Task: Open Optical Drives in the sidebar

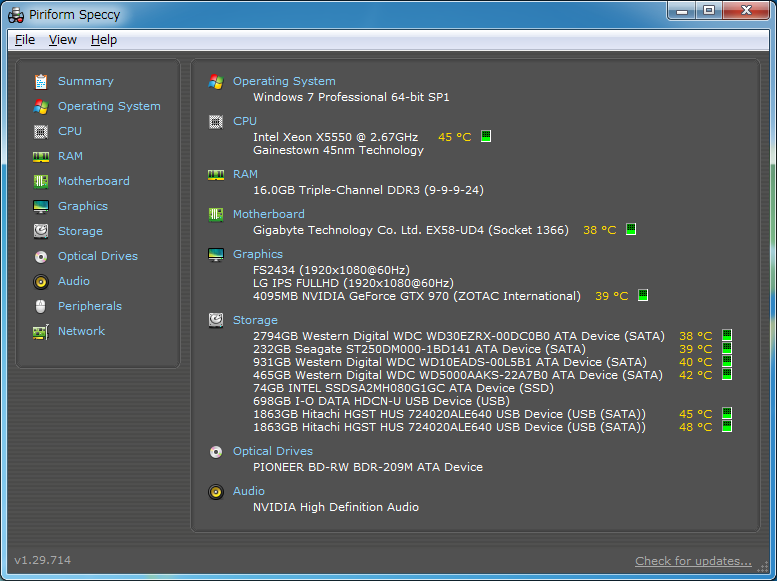Action: (x=98, y=256)
